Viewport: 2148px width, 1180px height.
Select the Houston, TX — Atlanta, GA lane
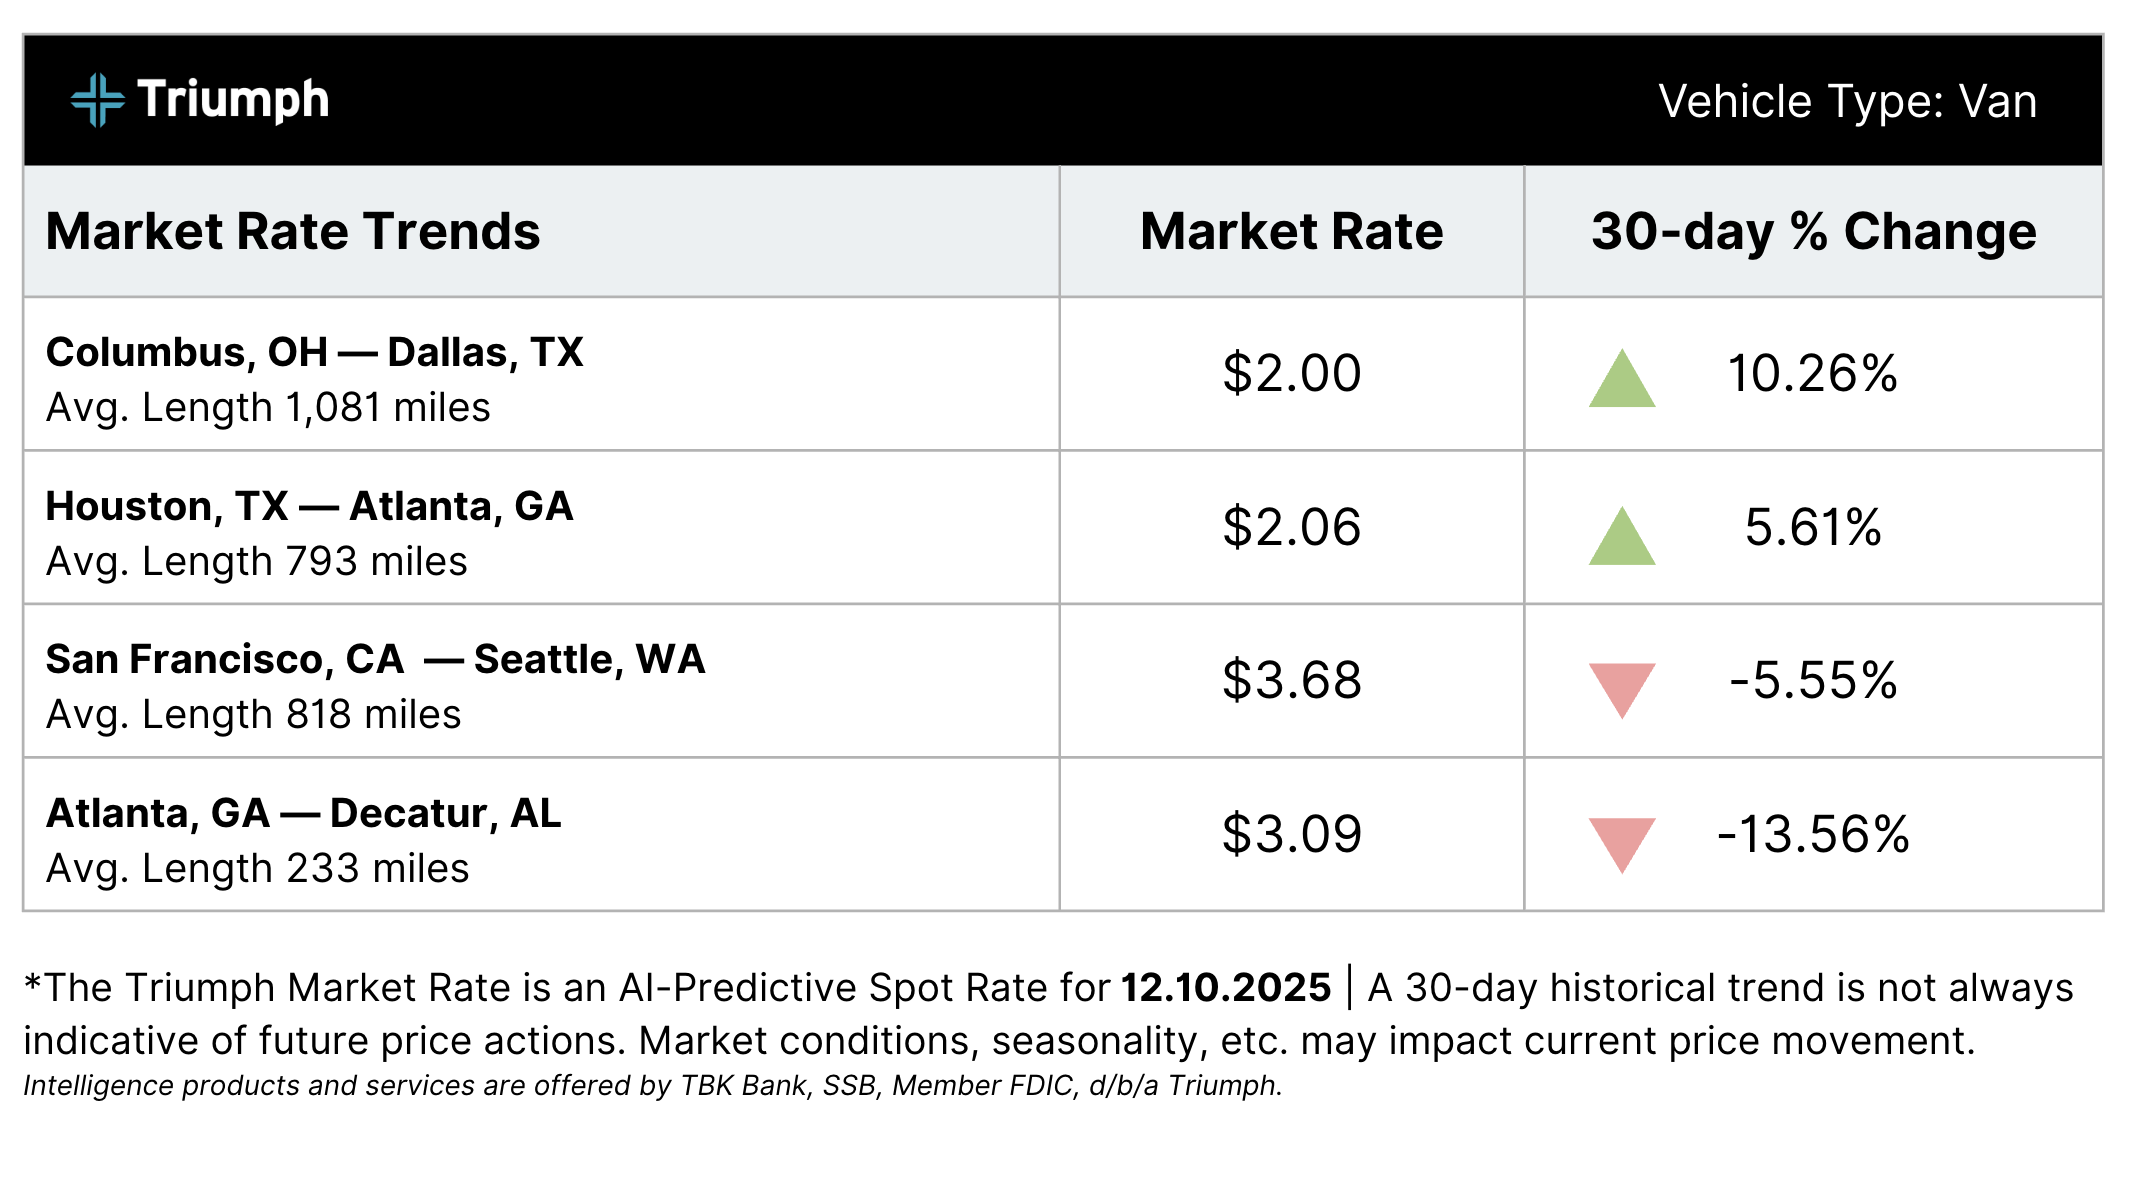click(309, 507)
